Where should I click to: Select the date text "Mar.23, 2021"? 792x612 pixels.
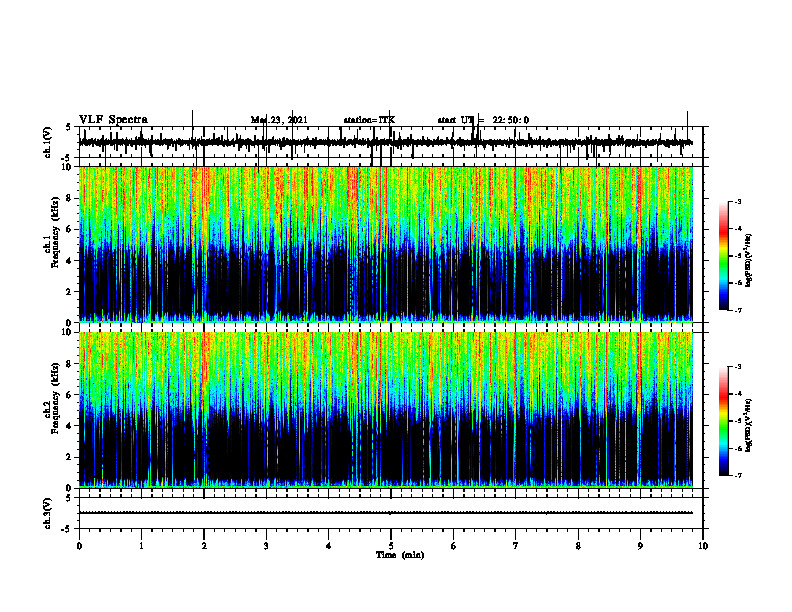[x=279, y=120]
